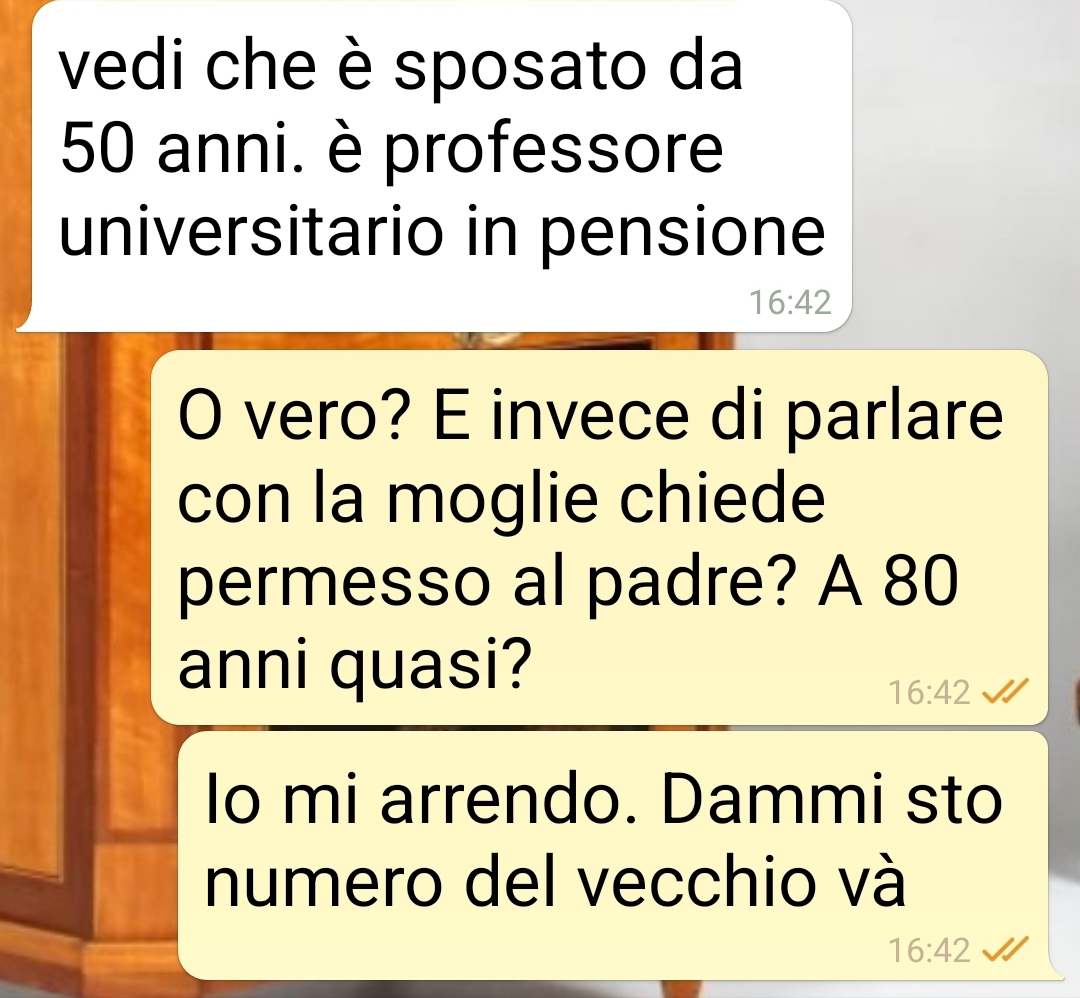The height and width of the screenshot is (998, 1080).
Task: Click the word "professore" in the received message
Action: (553, 151)
